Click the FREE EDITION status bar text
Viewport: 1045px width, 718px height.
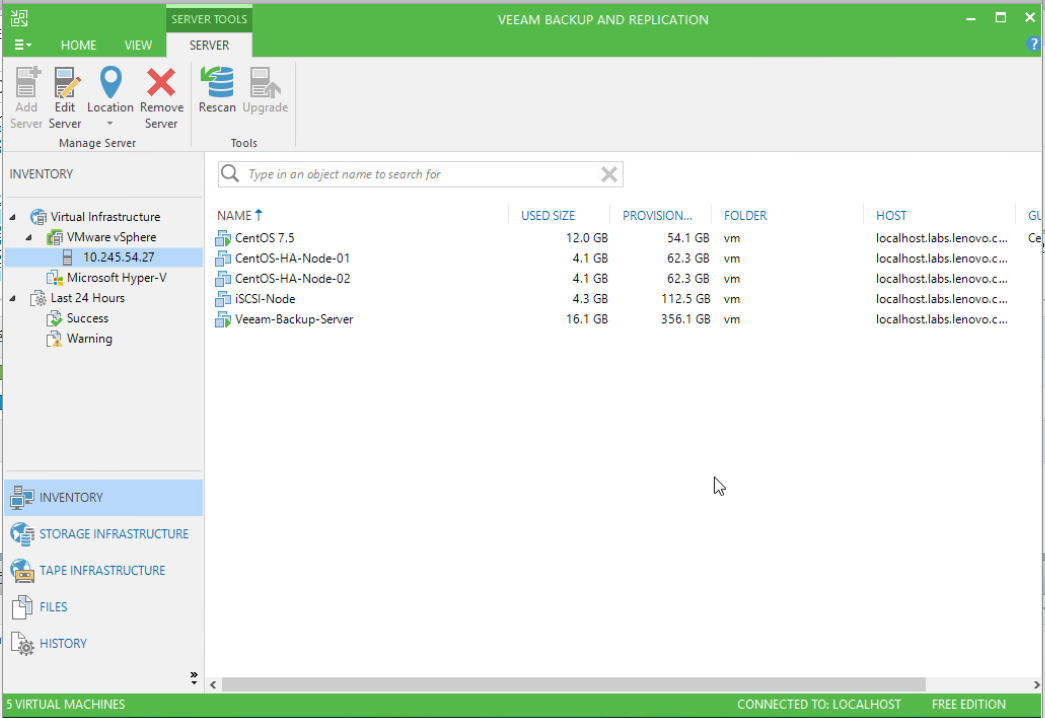968,705
